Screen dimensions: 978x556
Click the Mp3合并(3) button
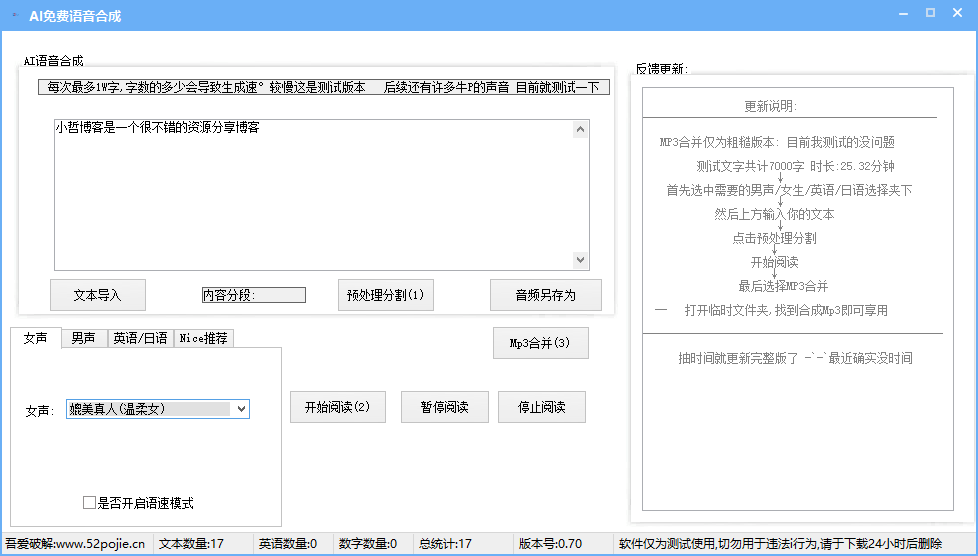point(541,343)
